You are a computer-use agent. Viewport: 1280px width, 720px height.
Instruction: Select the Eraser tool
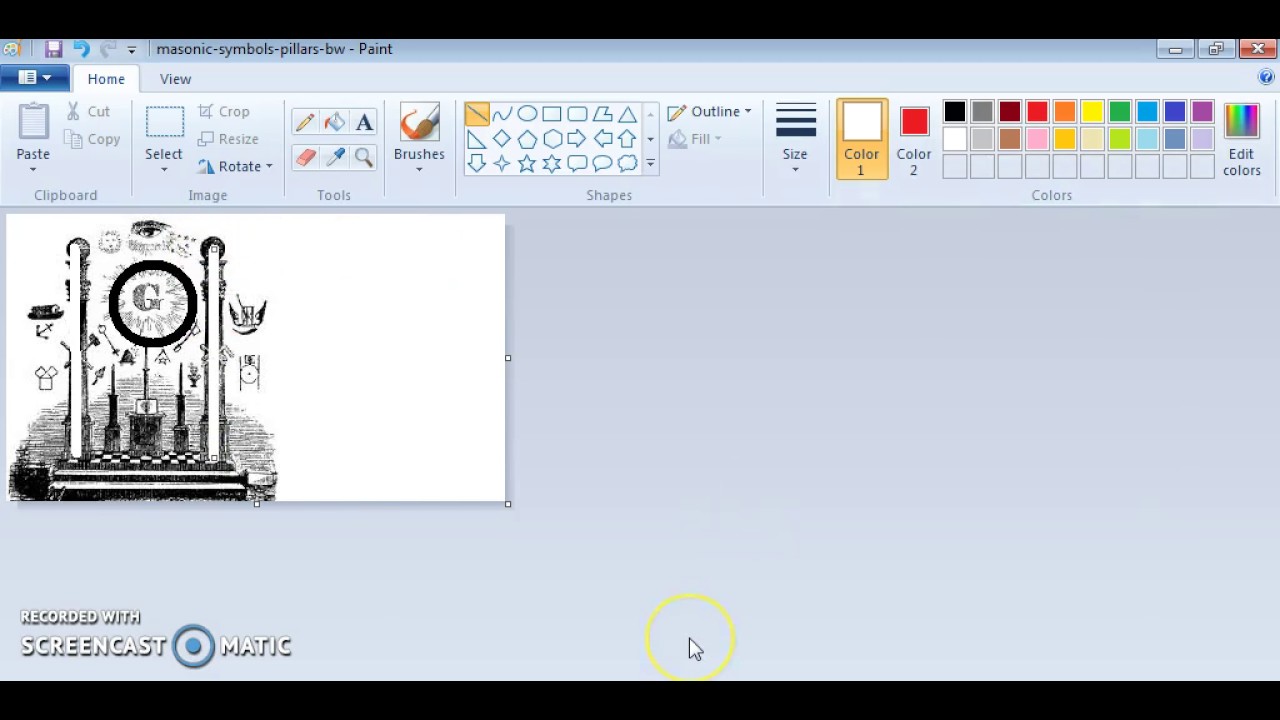click(305, 157)
